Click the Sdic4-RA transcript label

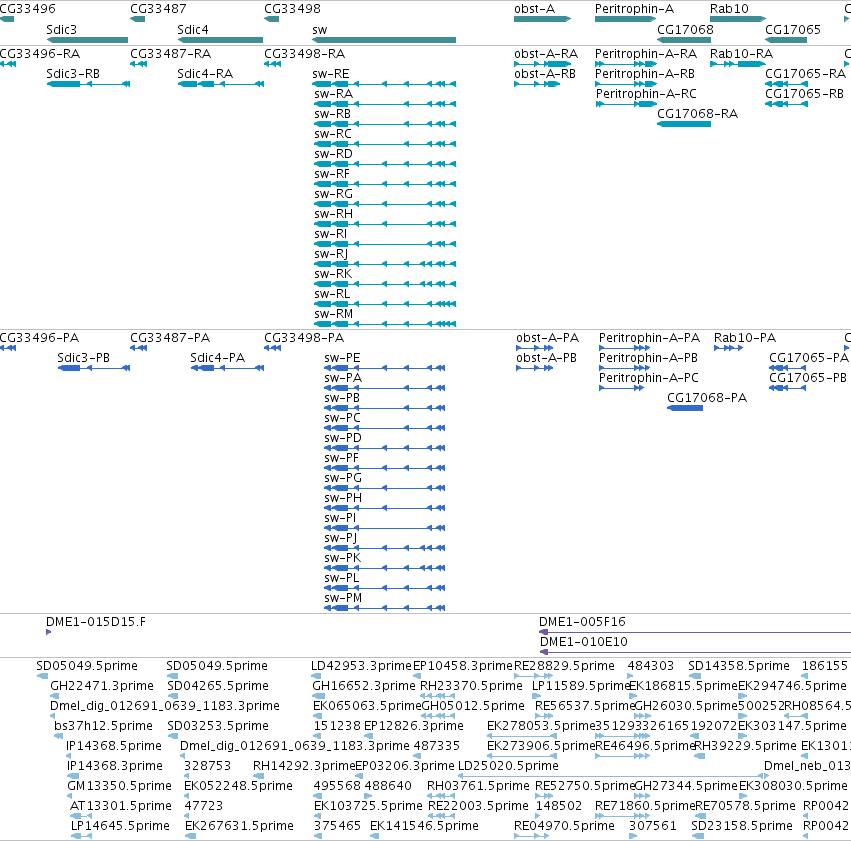[x=205, y=74]
